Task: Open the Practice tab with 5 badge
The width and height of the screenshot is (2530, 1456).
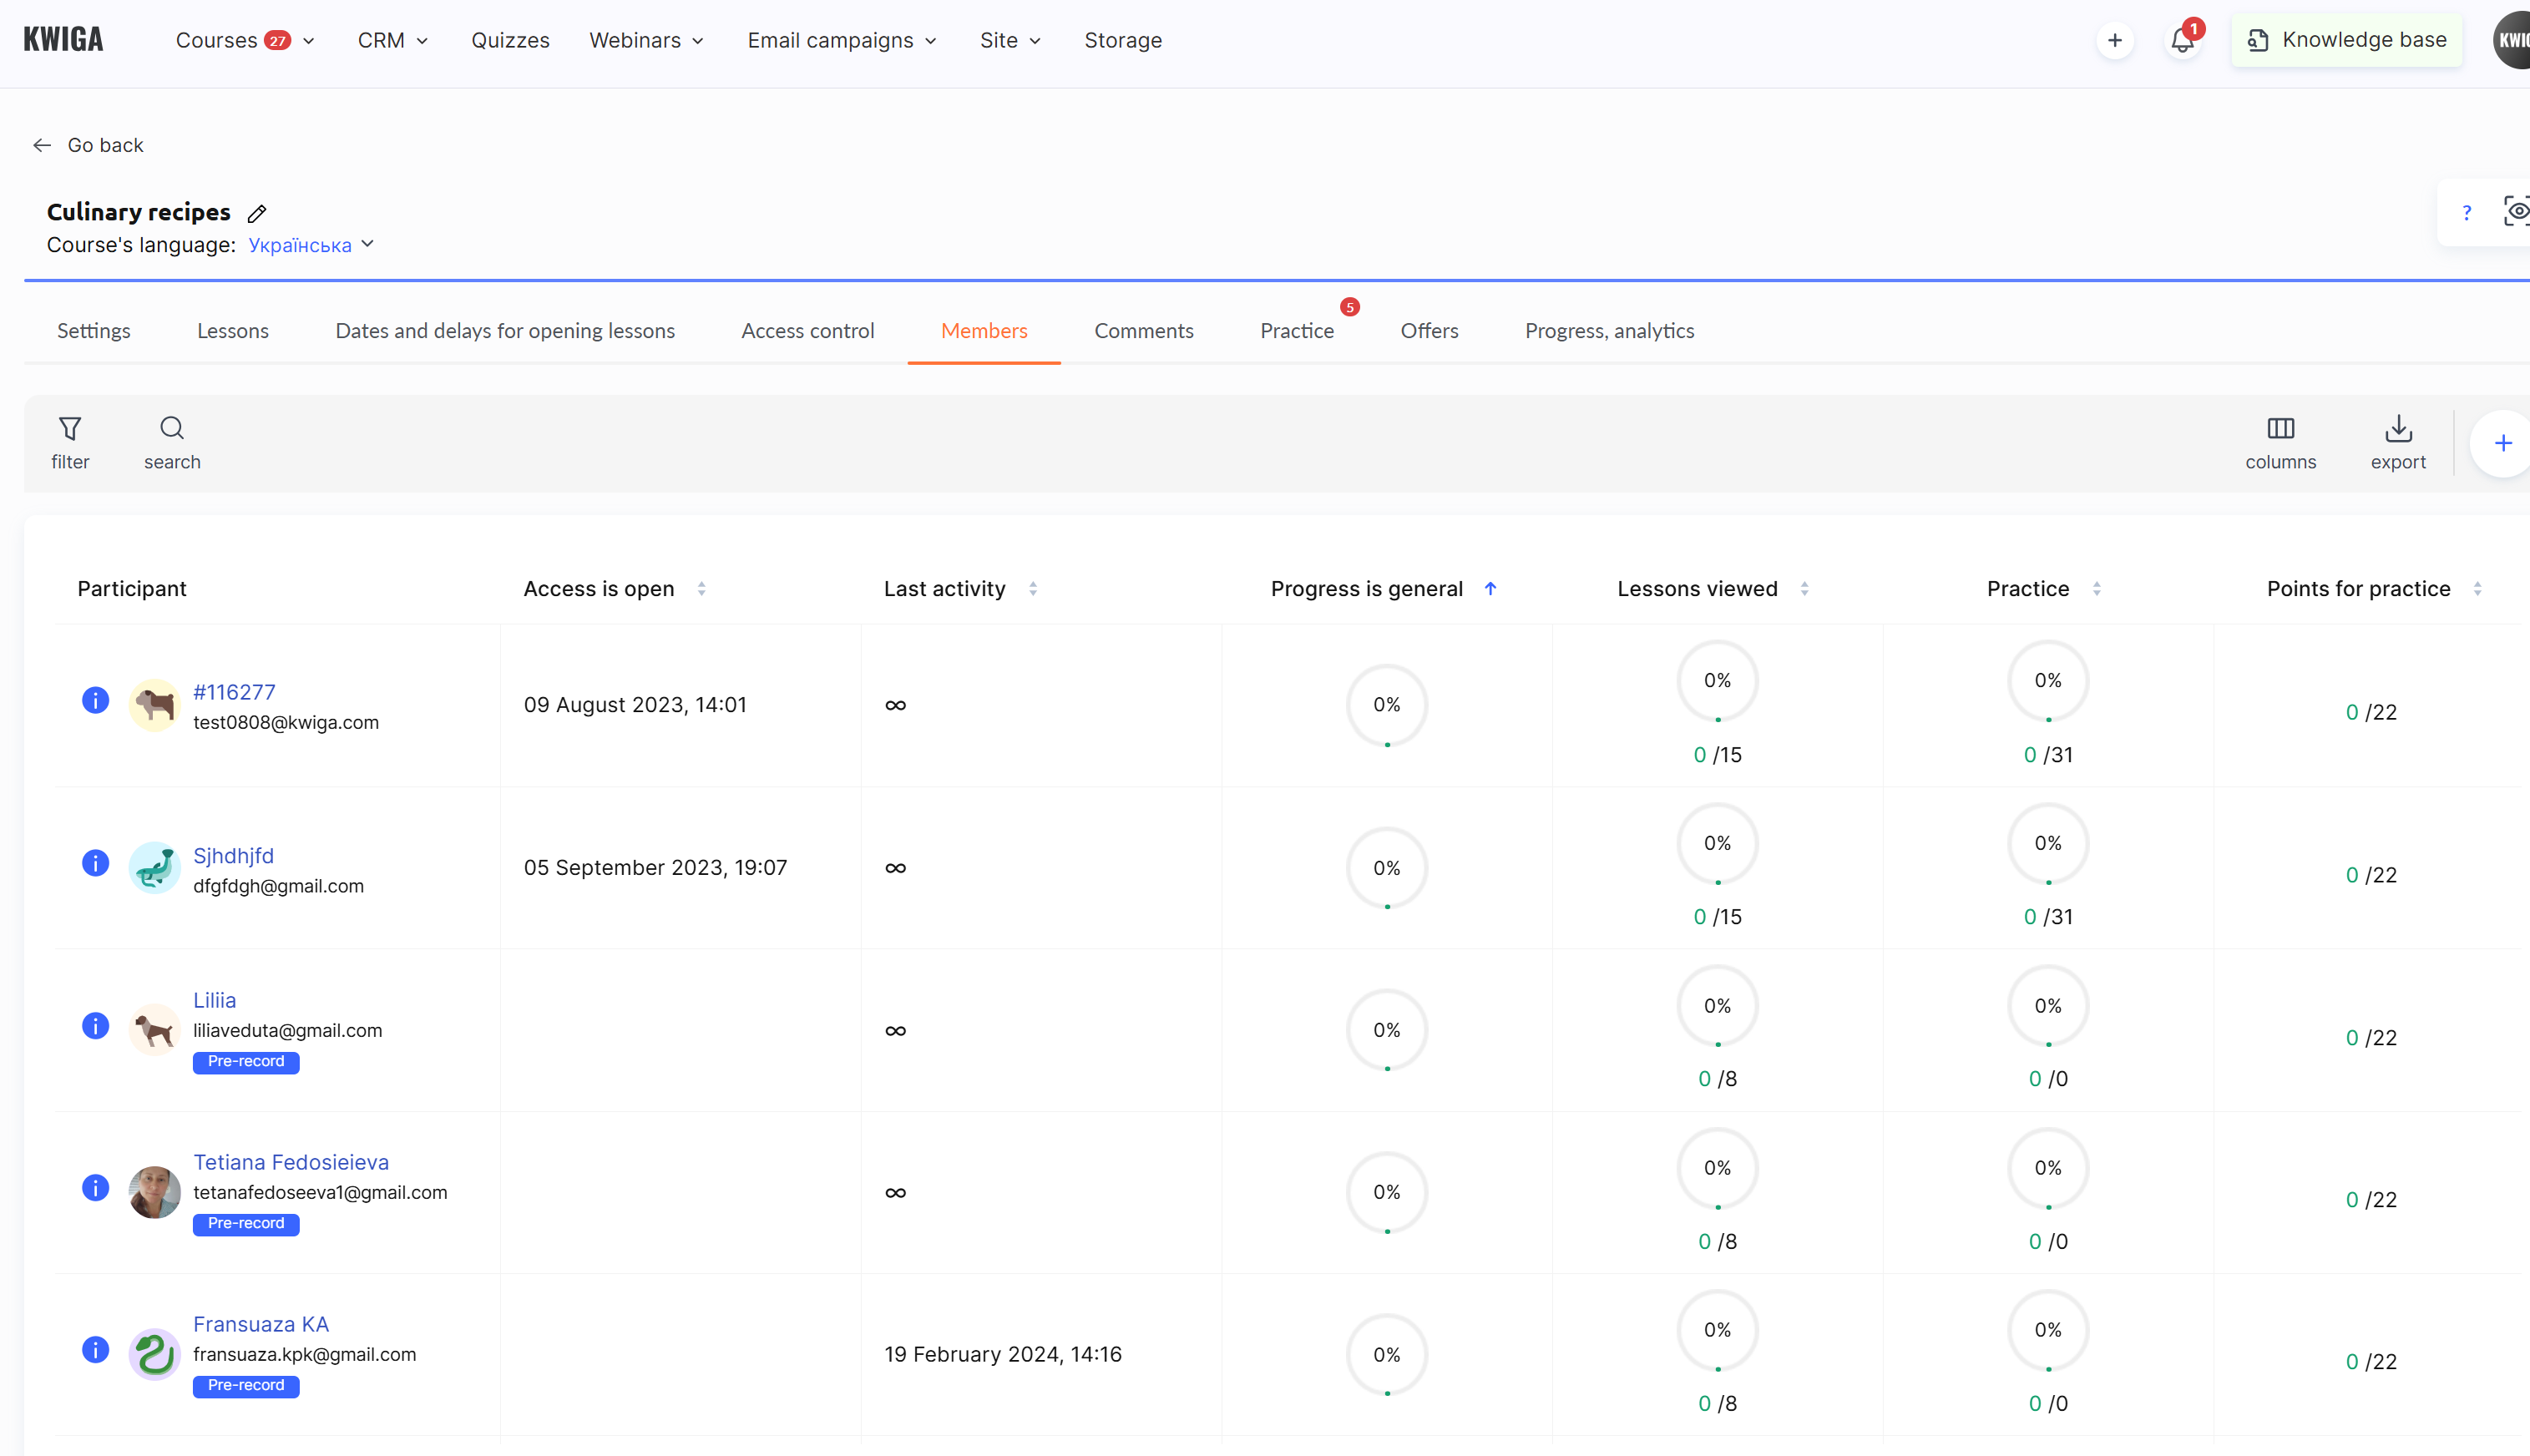Action: (1296, 330)
